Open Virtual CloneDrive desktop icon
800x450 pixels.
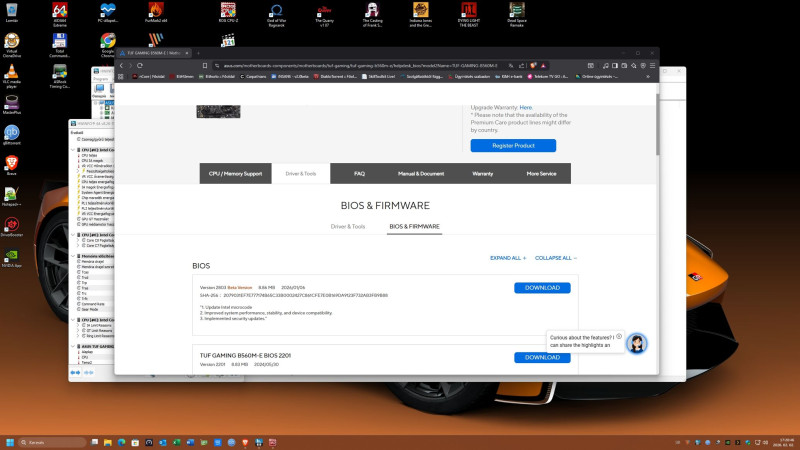(12, 45)
